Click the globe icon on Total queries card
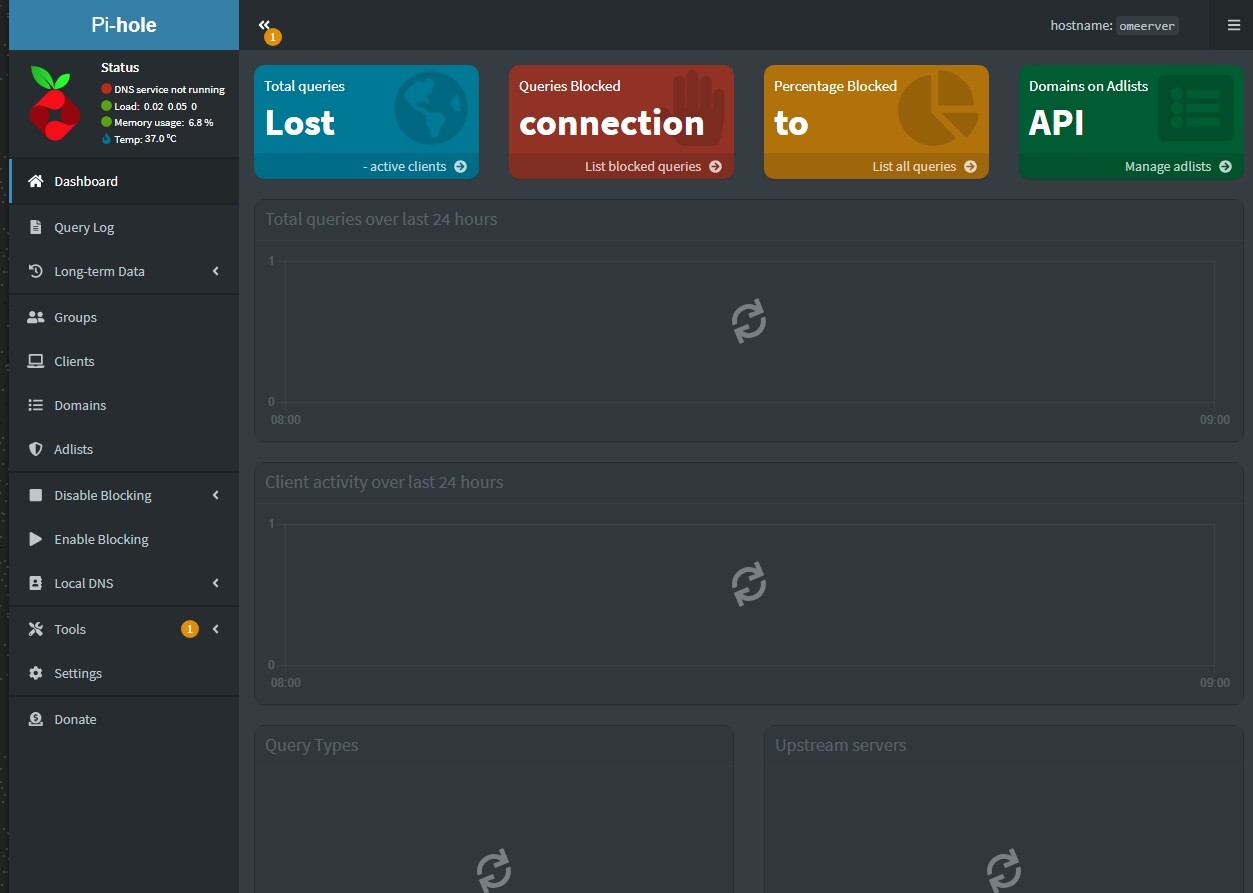Viewport: 1253px width, 893px height. 431,109
